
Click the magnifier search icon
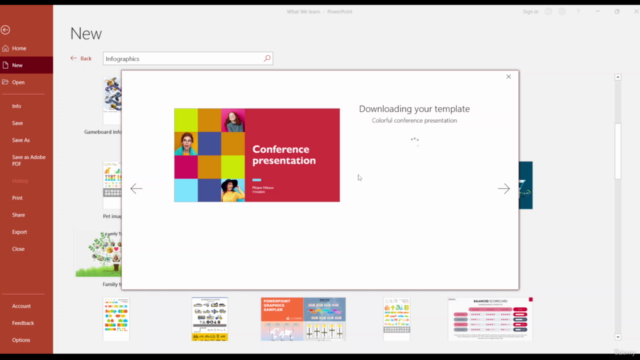point(267,58)
